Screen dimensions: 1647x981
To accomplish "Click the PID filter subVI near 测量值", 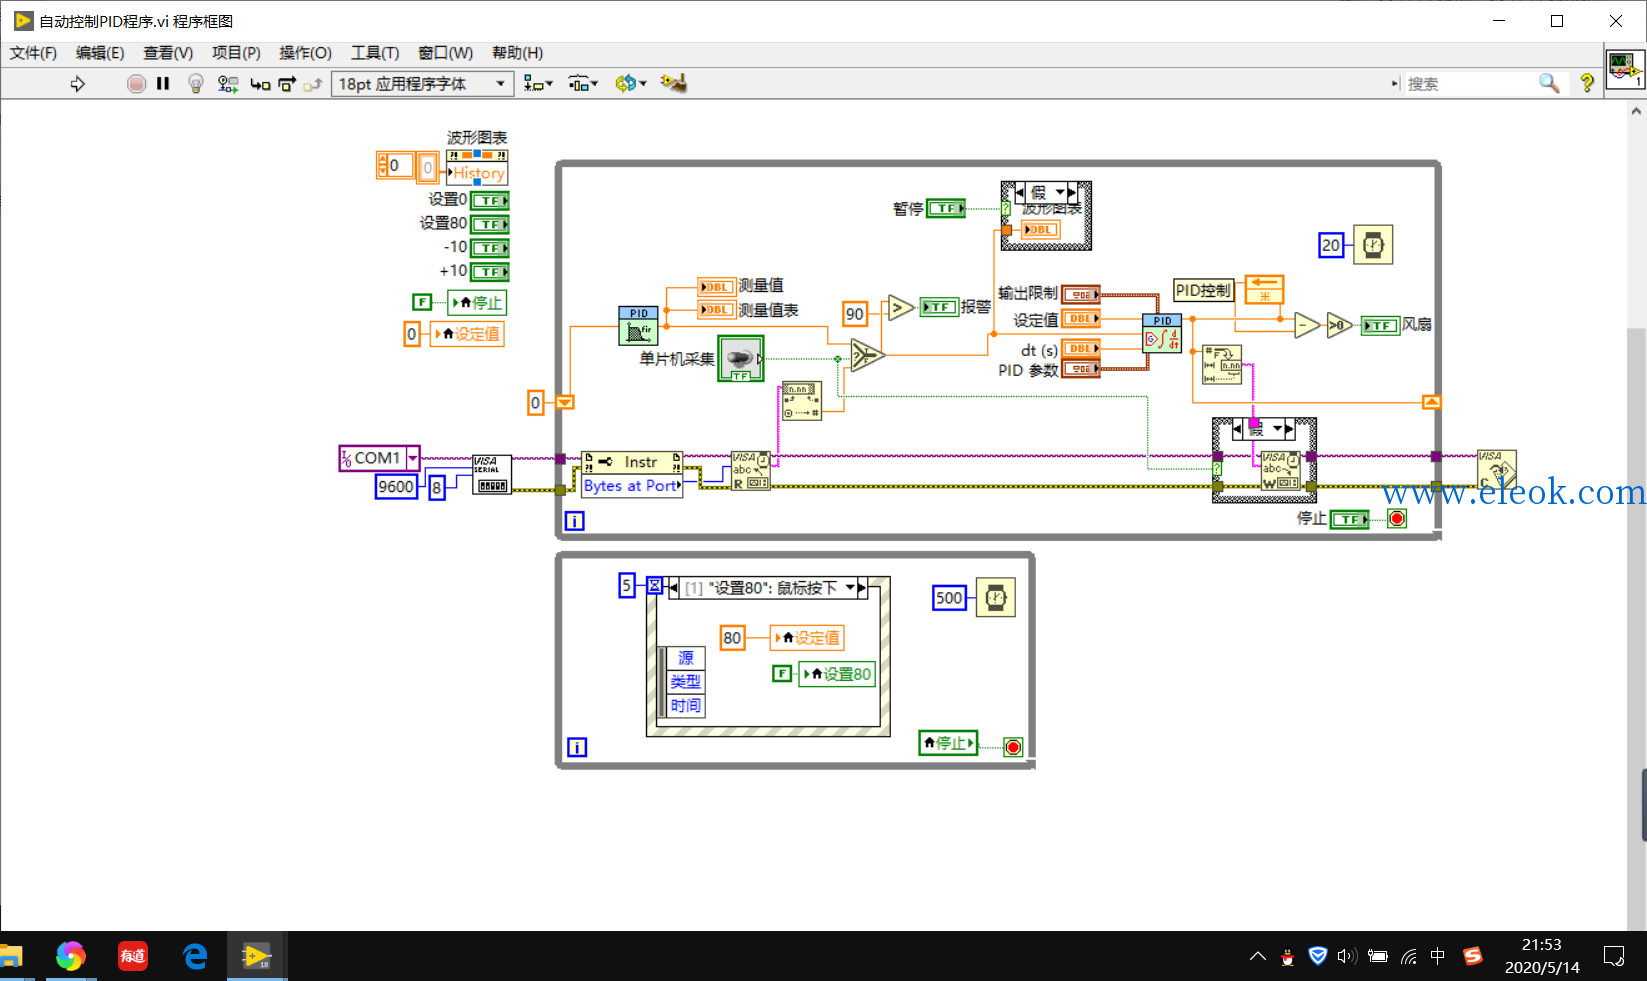I will pos(639,326).
